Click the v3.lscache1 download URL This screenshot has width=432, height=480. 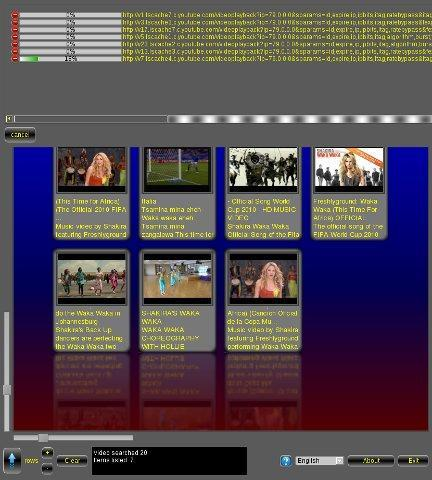(277, 22)
